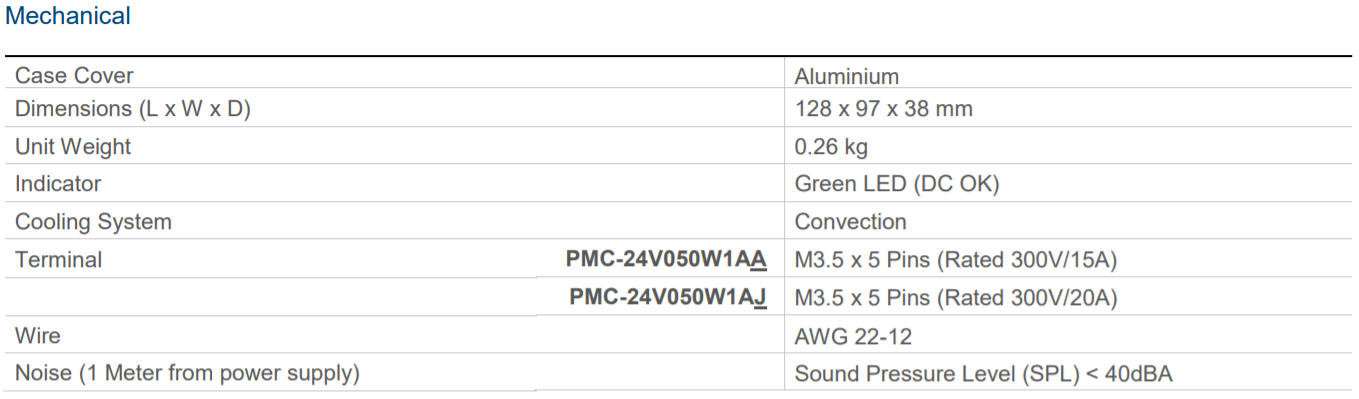
Task: Select the Terminal row label
Action: click(x=58, y=260)
